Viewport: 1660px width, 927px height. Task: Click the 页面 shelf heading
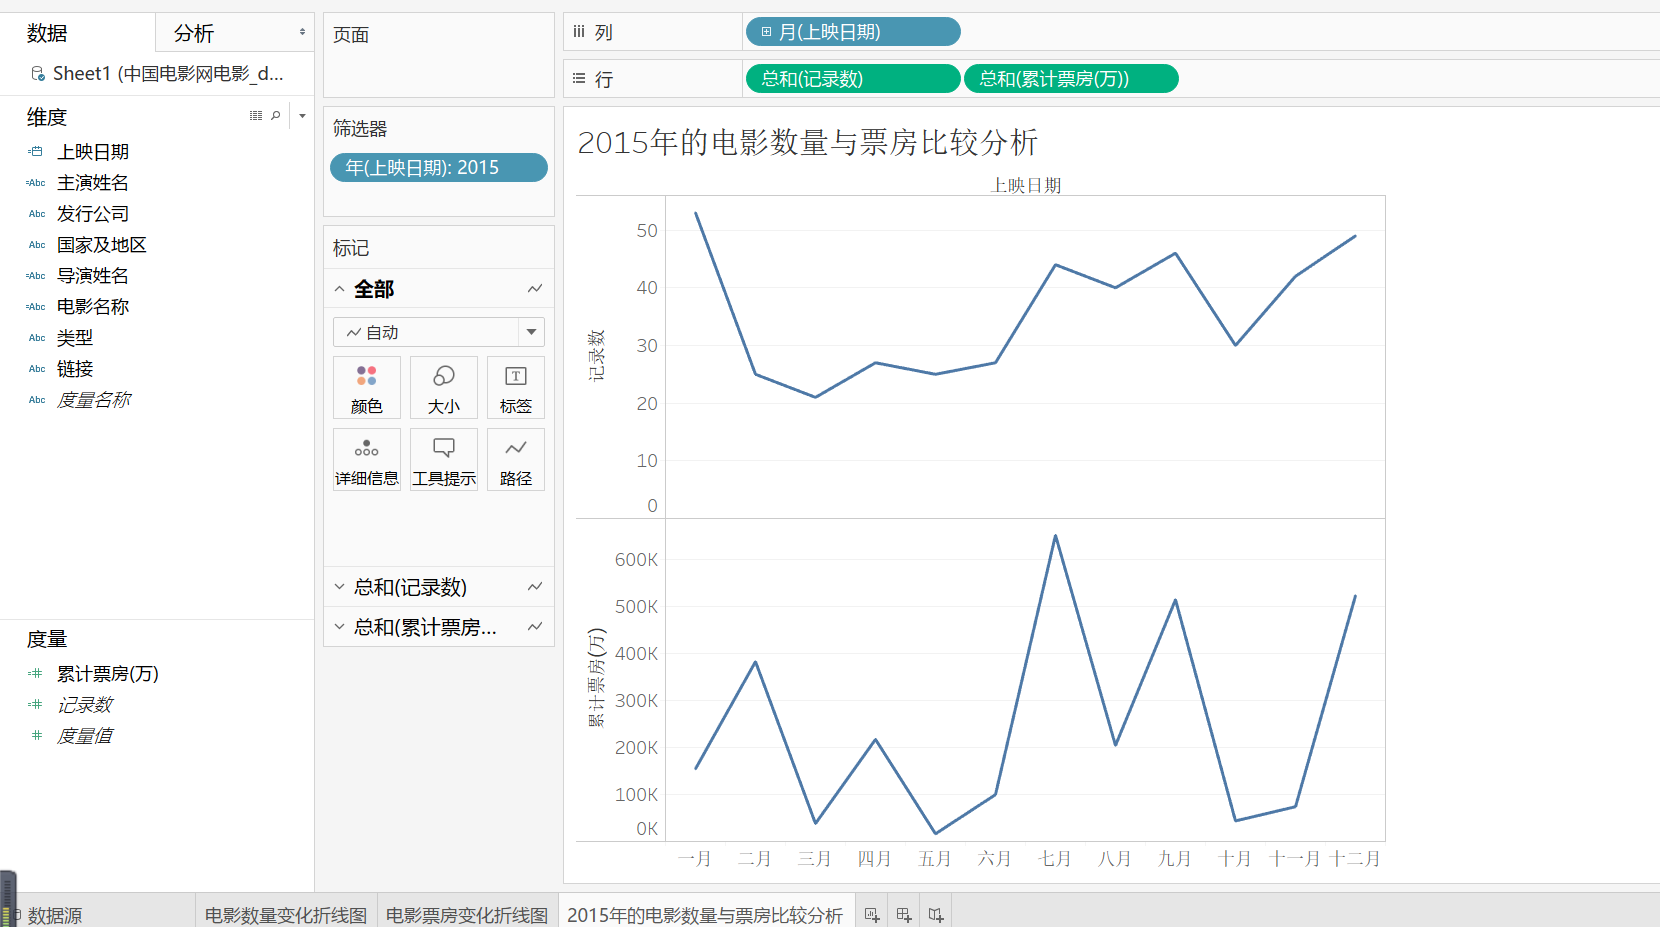351,35
